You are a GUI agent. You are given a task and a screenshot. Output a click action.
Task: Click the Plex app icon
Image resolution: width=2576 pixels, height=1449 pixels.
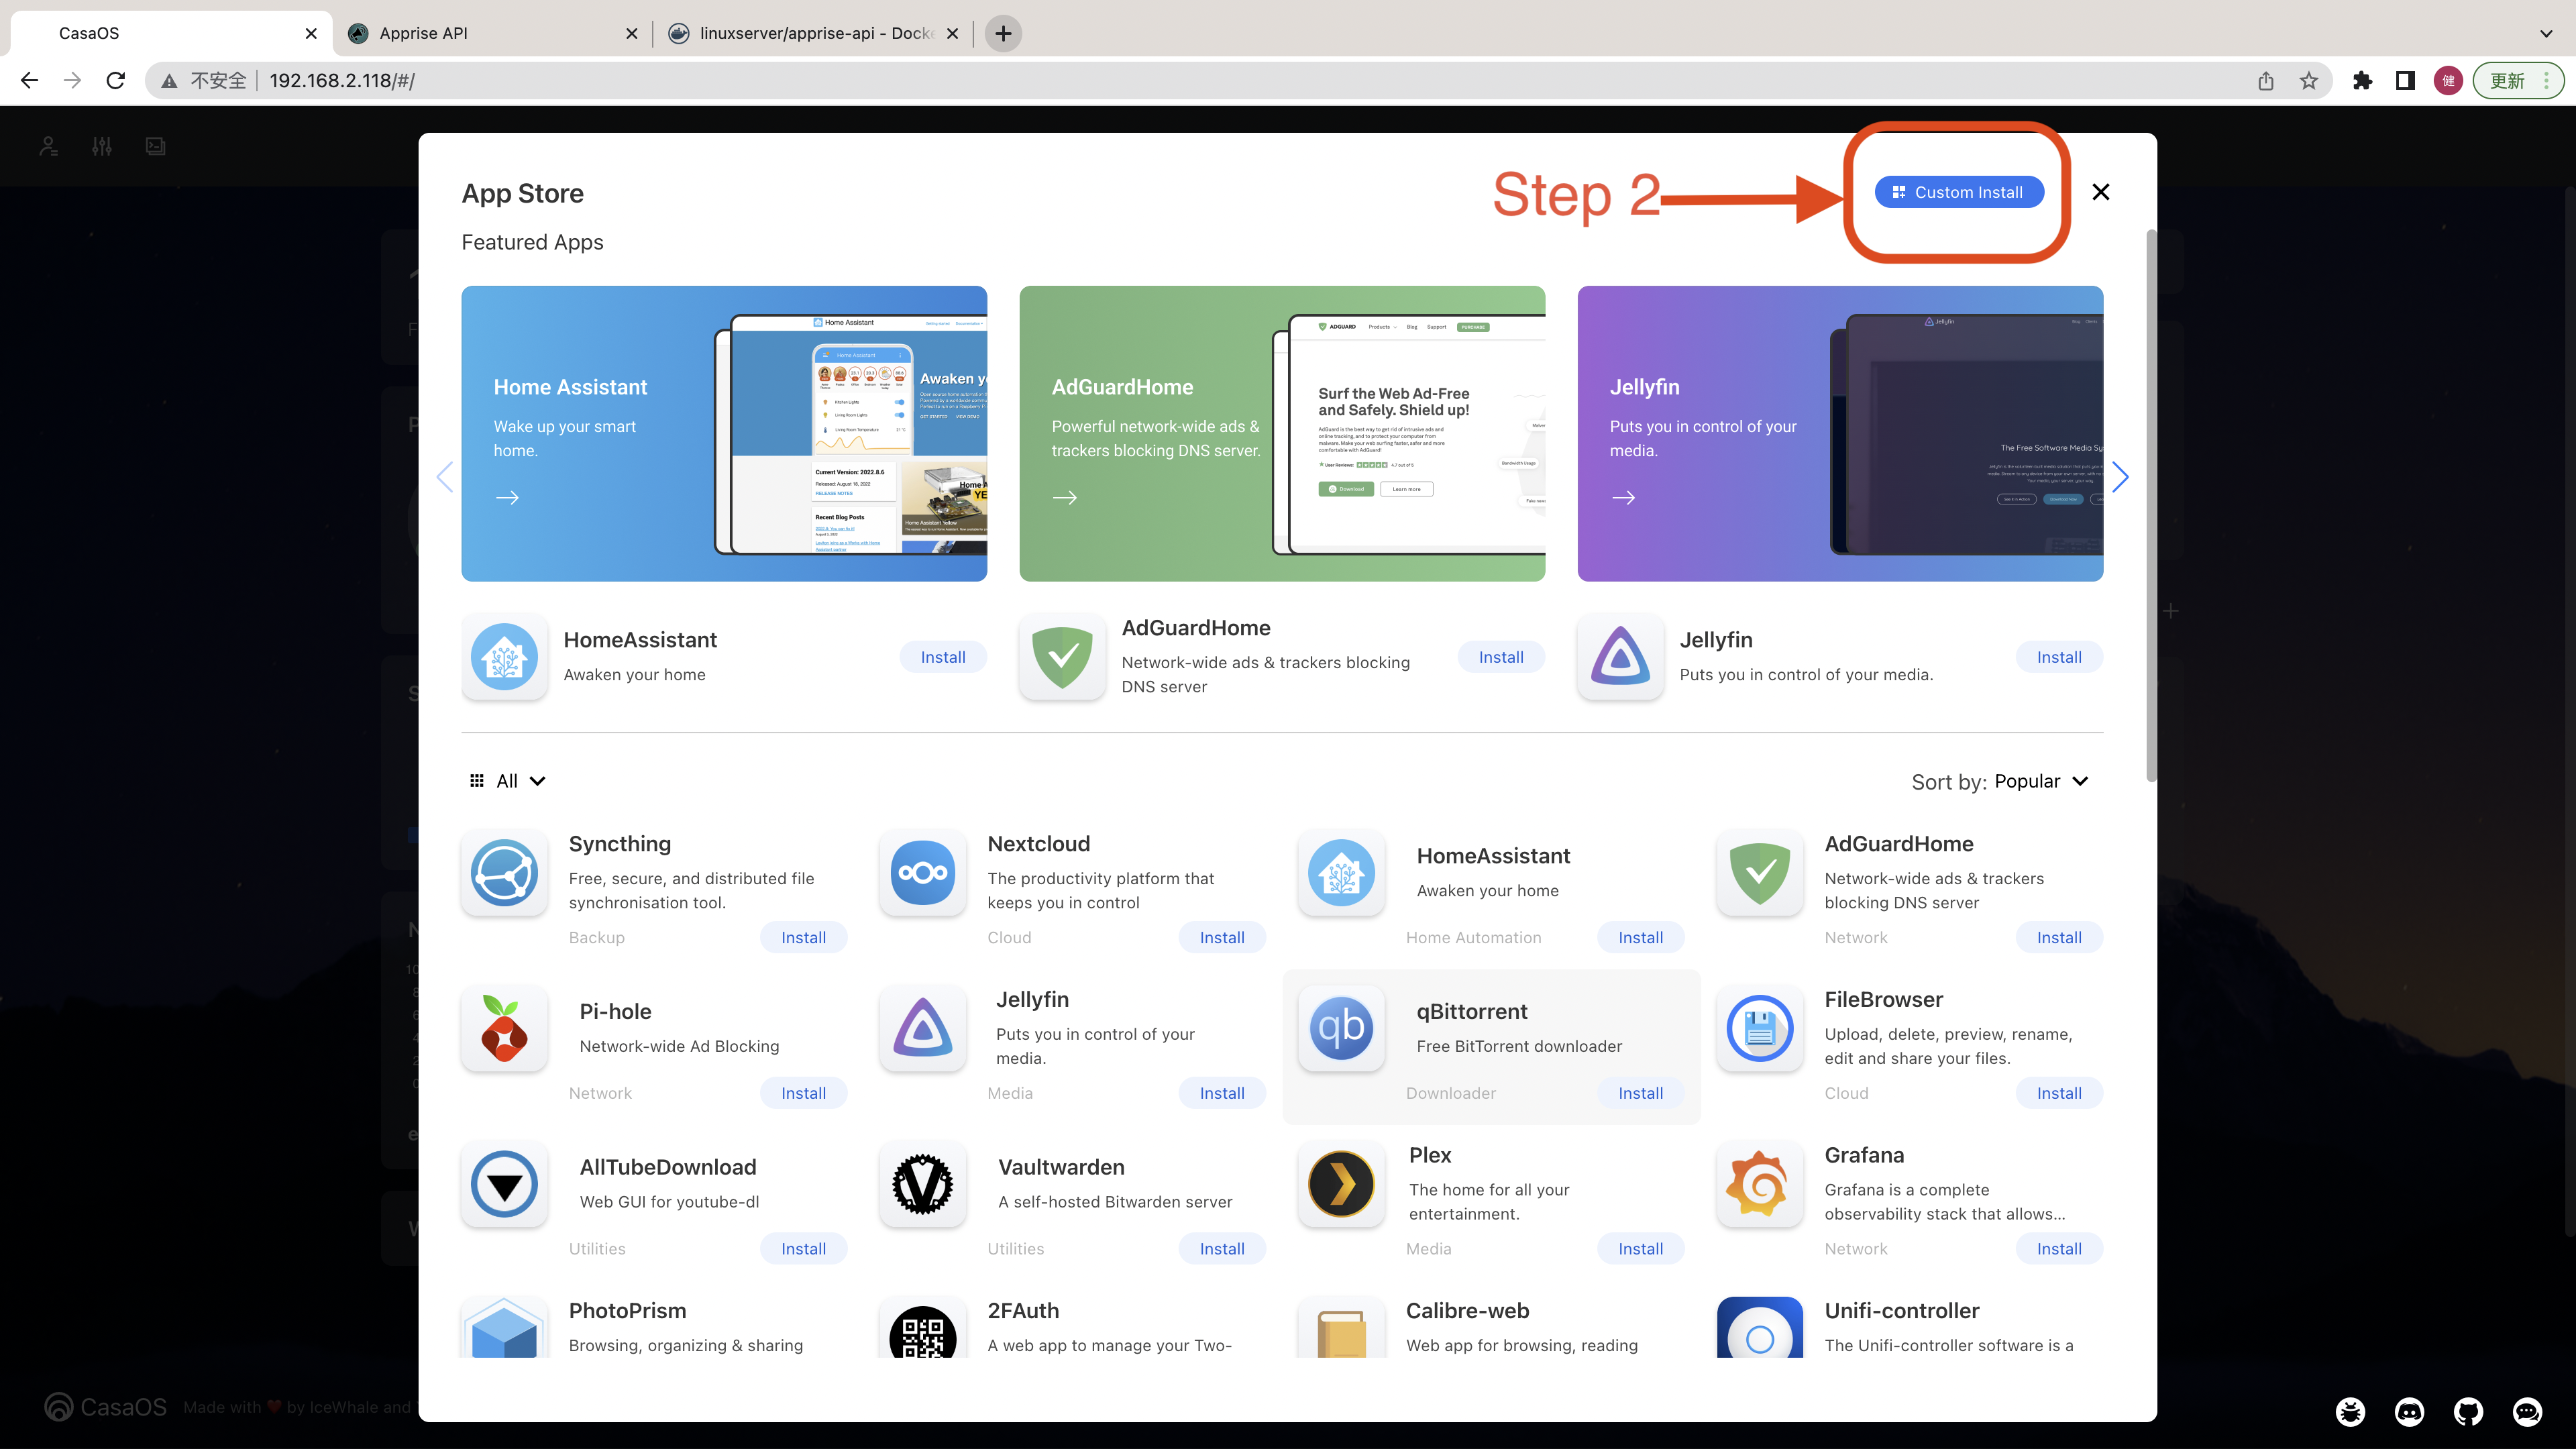pos(1341,1184)
